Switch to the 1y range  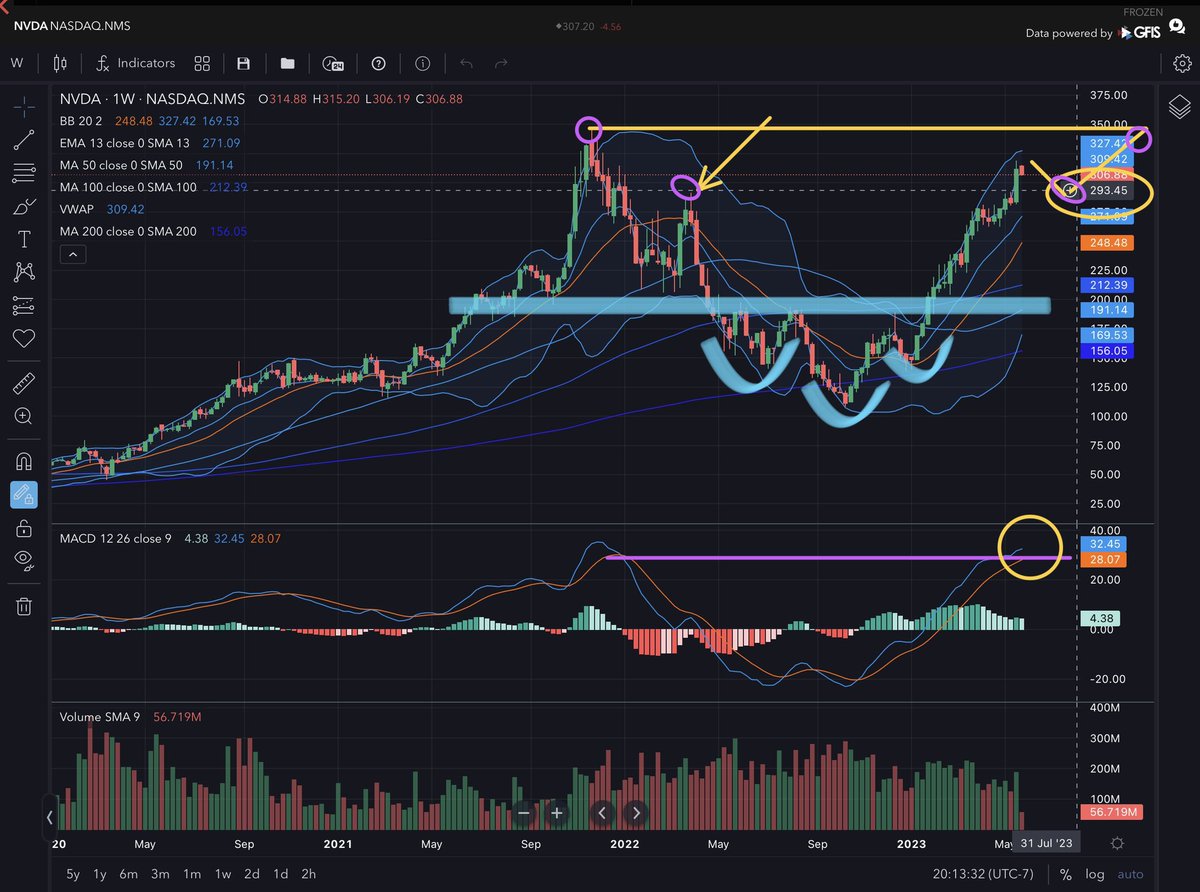click(100, 874)
